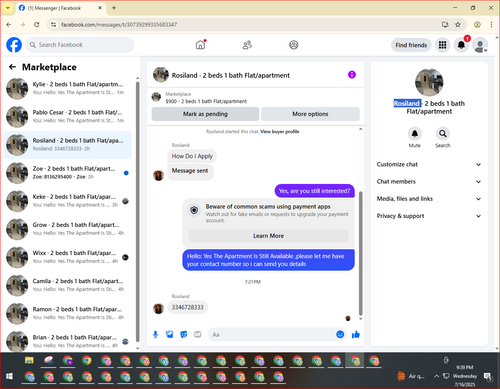This screenshot has height=389, width=500.
Task: Click More options button
Action: [310, 114]
